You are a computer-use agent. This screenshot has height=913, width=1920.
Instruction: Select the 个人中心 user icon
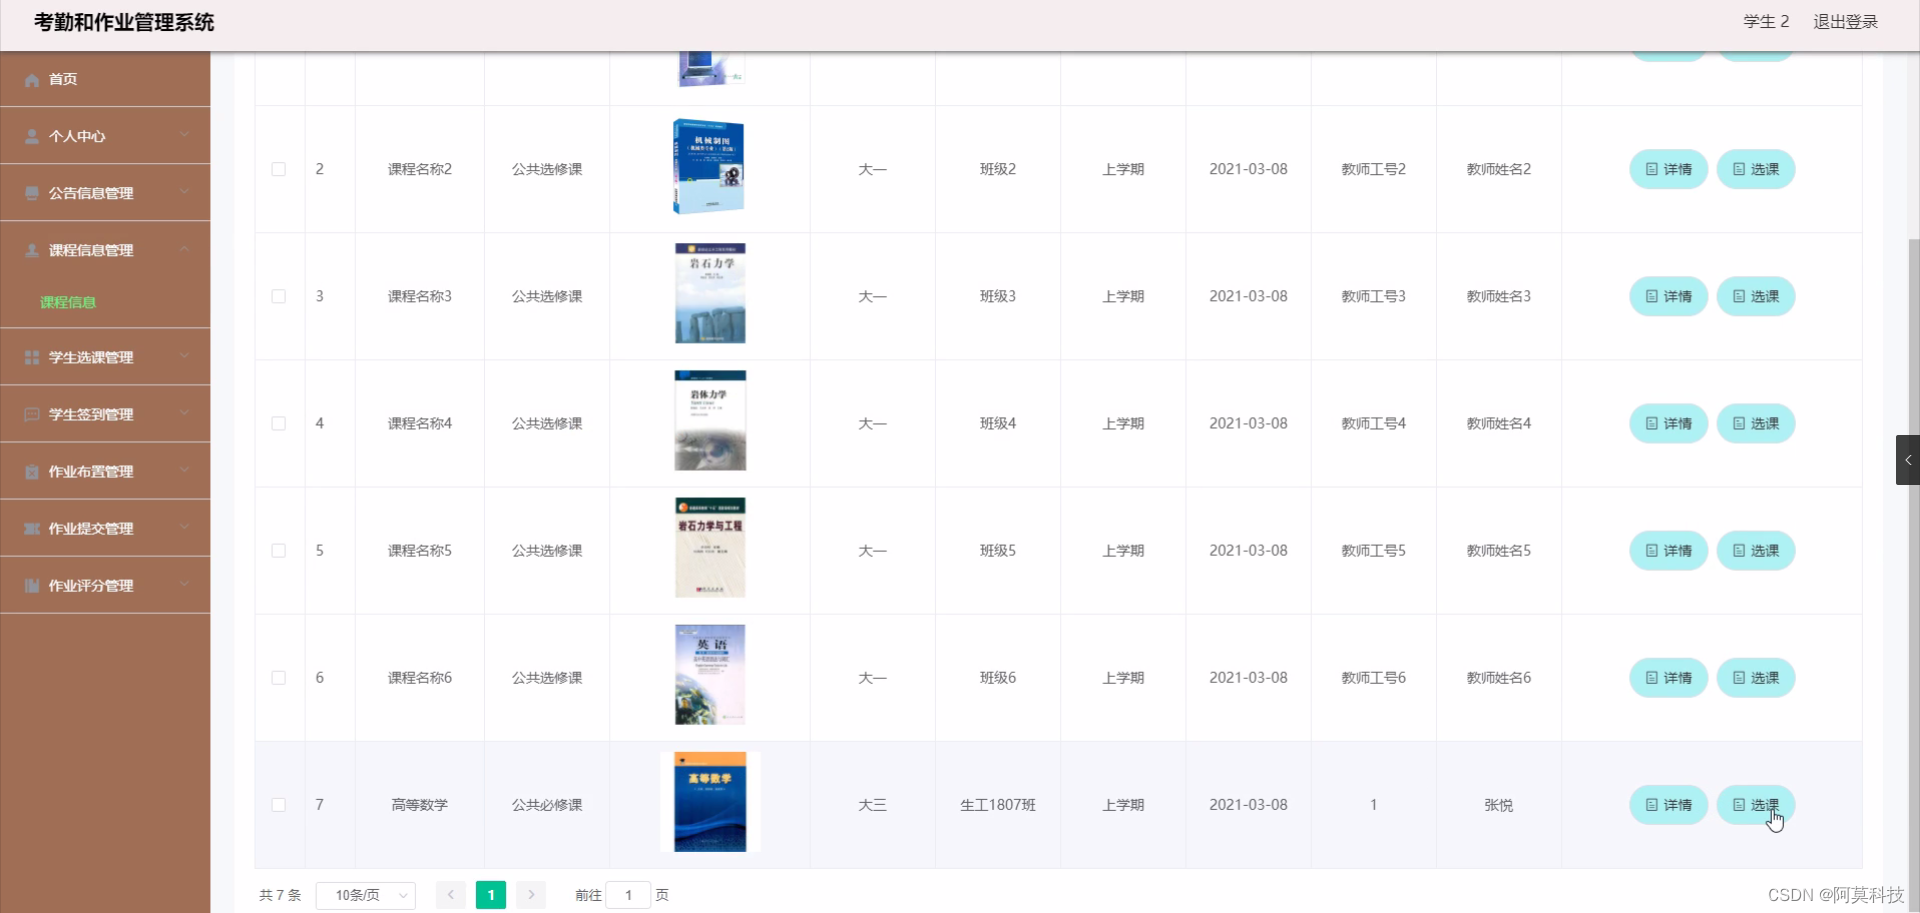(x=31, y=136)
